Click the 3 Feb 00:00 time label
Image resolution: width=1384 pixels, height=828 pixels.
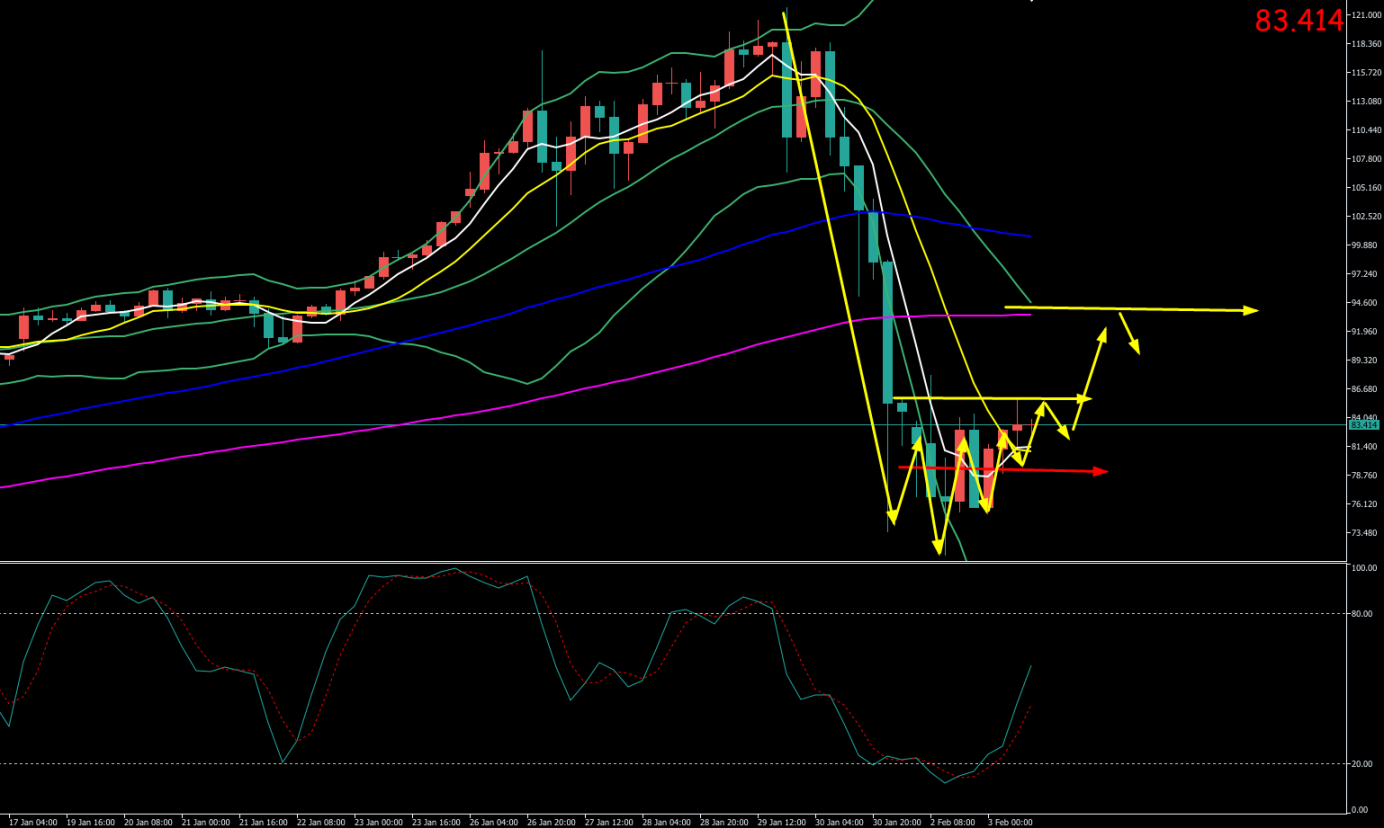pyautogui.click(x=1011, y=821)
